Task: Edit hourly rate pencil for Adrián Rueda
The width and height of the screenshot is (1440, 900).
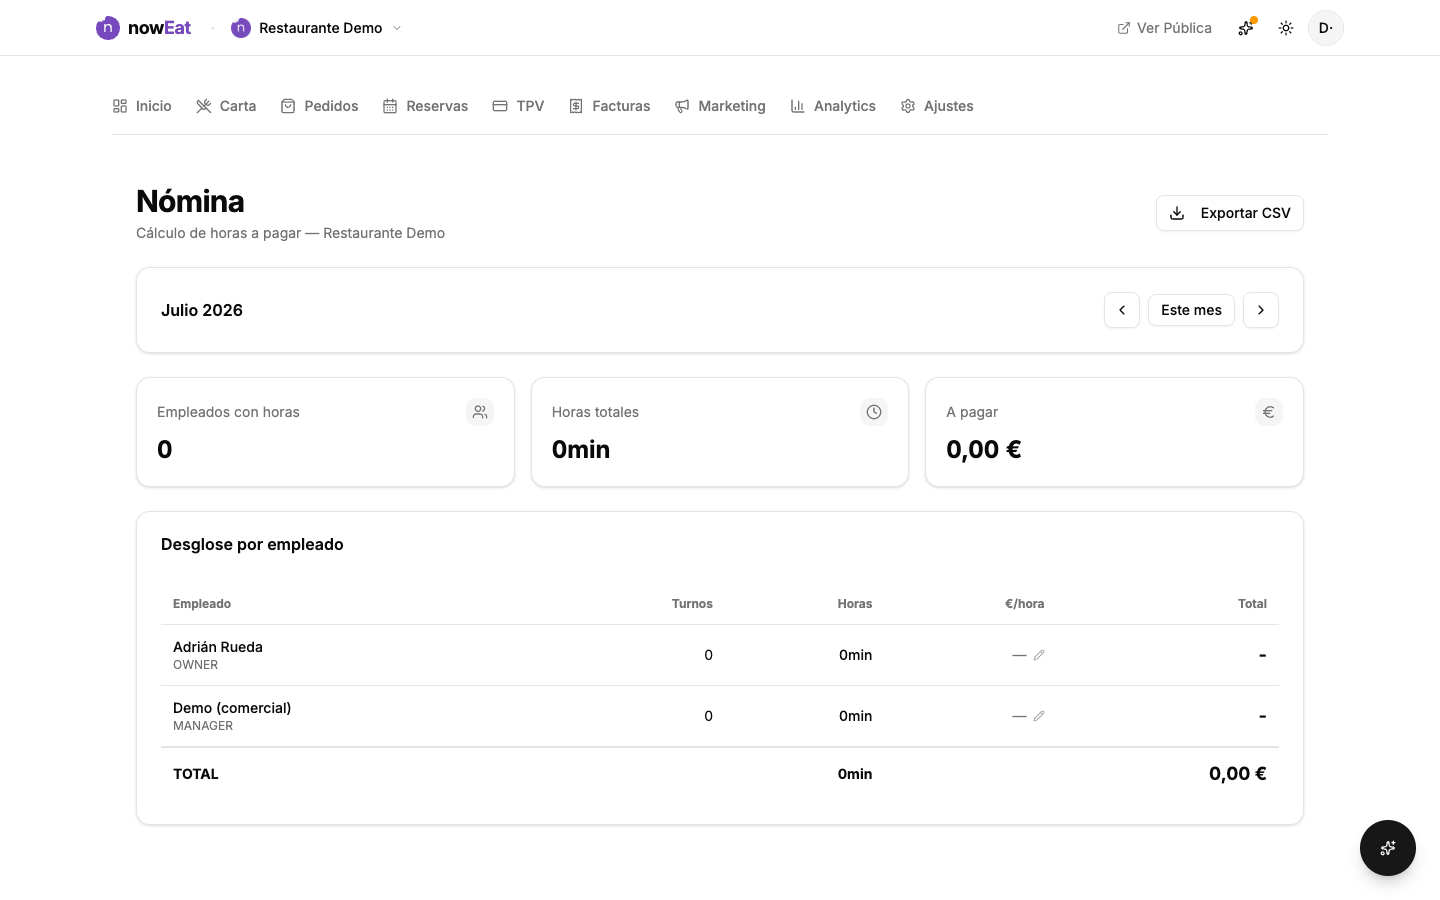Action: click(x=1039, y=655)
